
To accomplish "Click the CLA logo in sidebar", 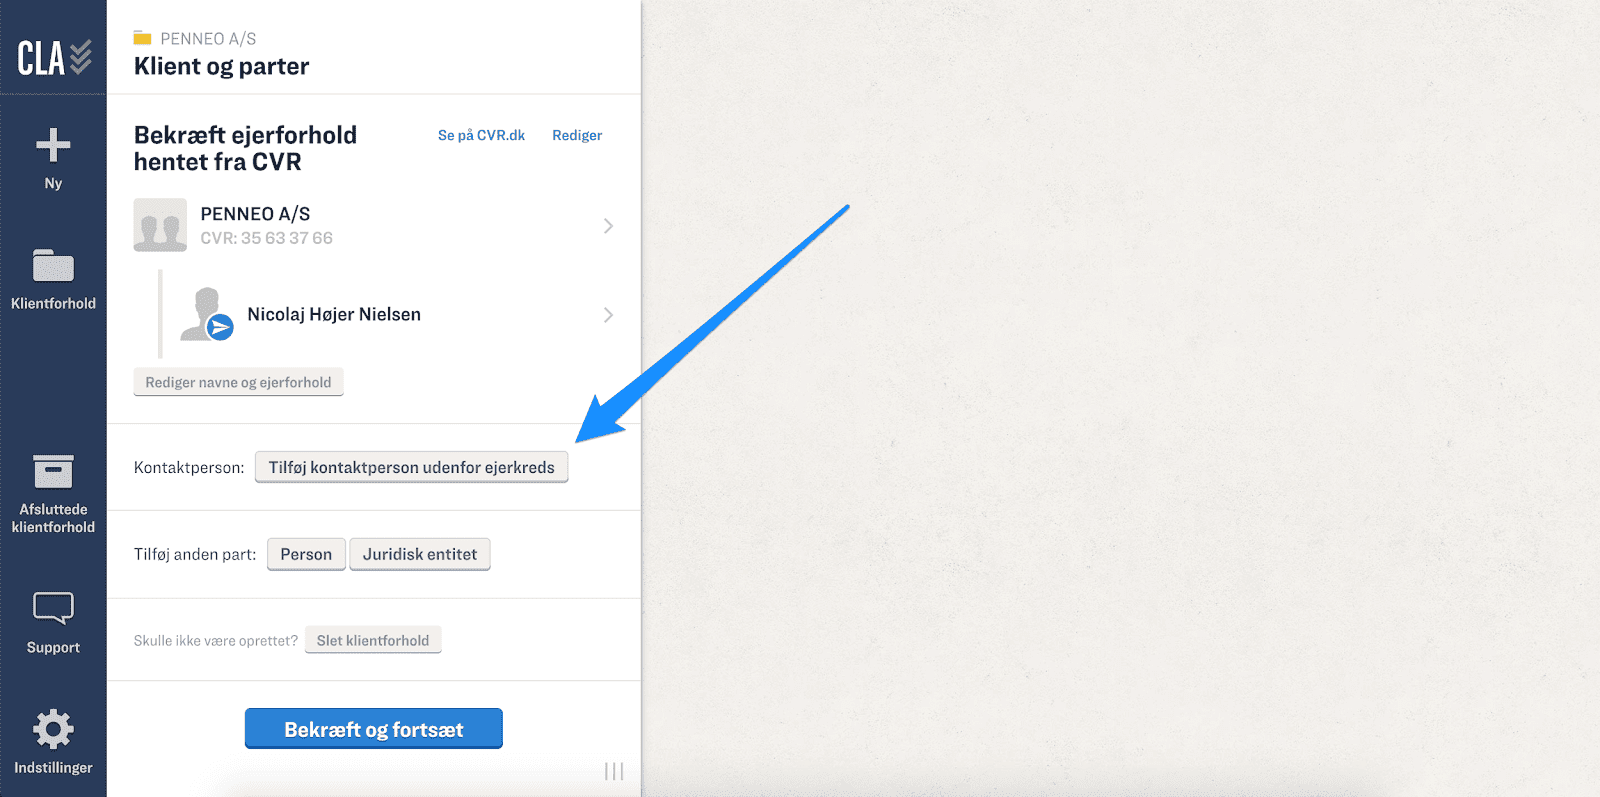I will 54,58.
